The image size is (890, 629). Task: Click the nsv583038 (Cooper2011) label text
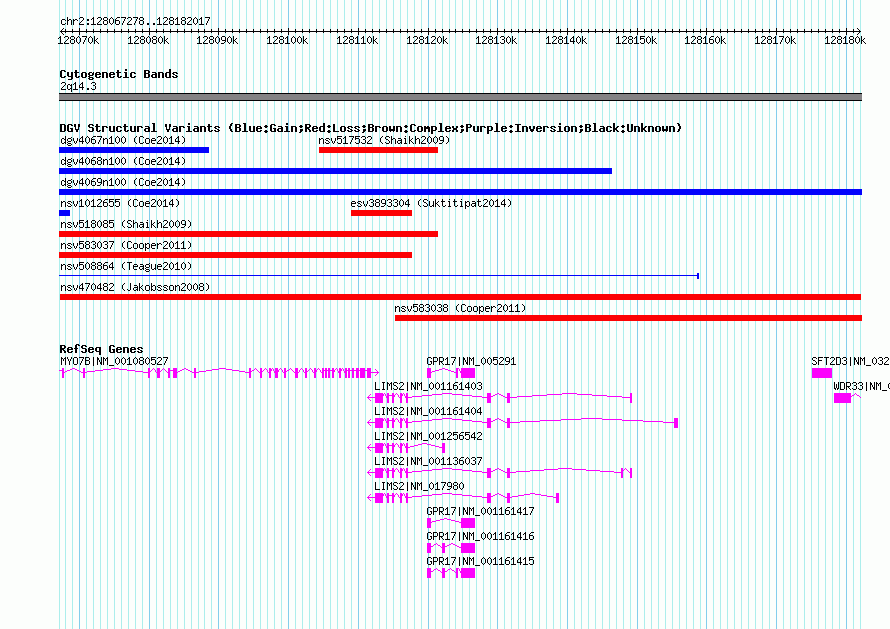click(460, 308)
